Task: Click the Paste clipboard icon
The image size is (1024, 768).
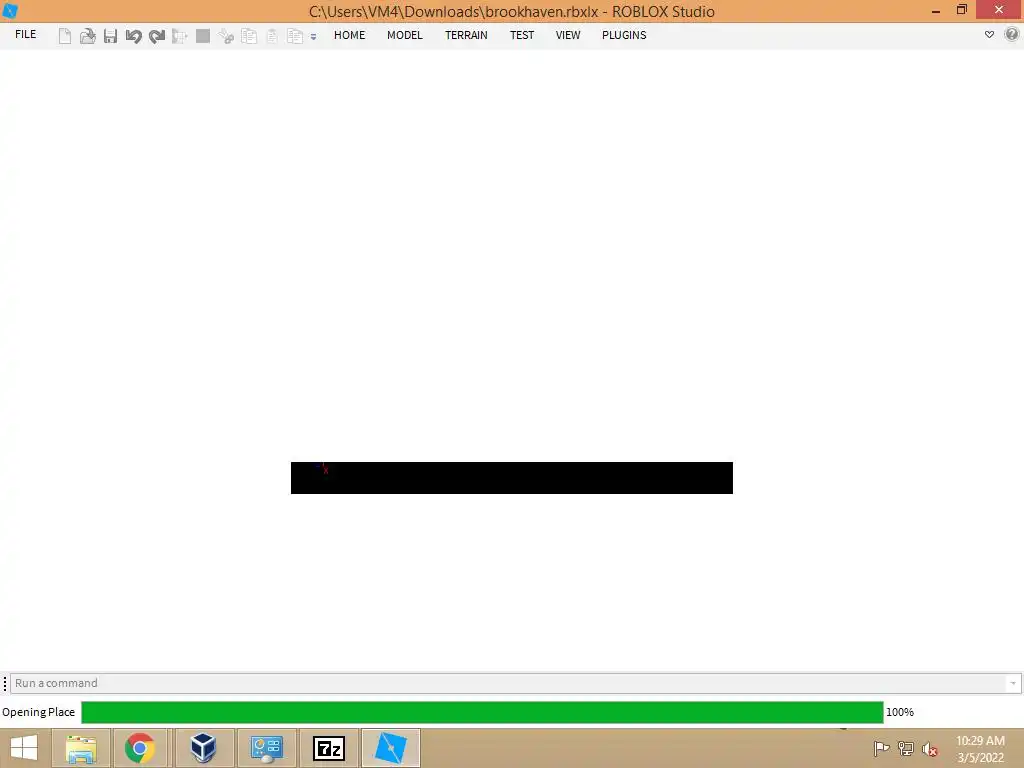Action: pos(272,36)
